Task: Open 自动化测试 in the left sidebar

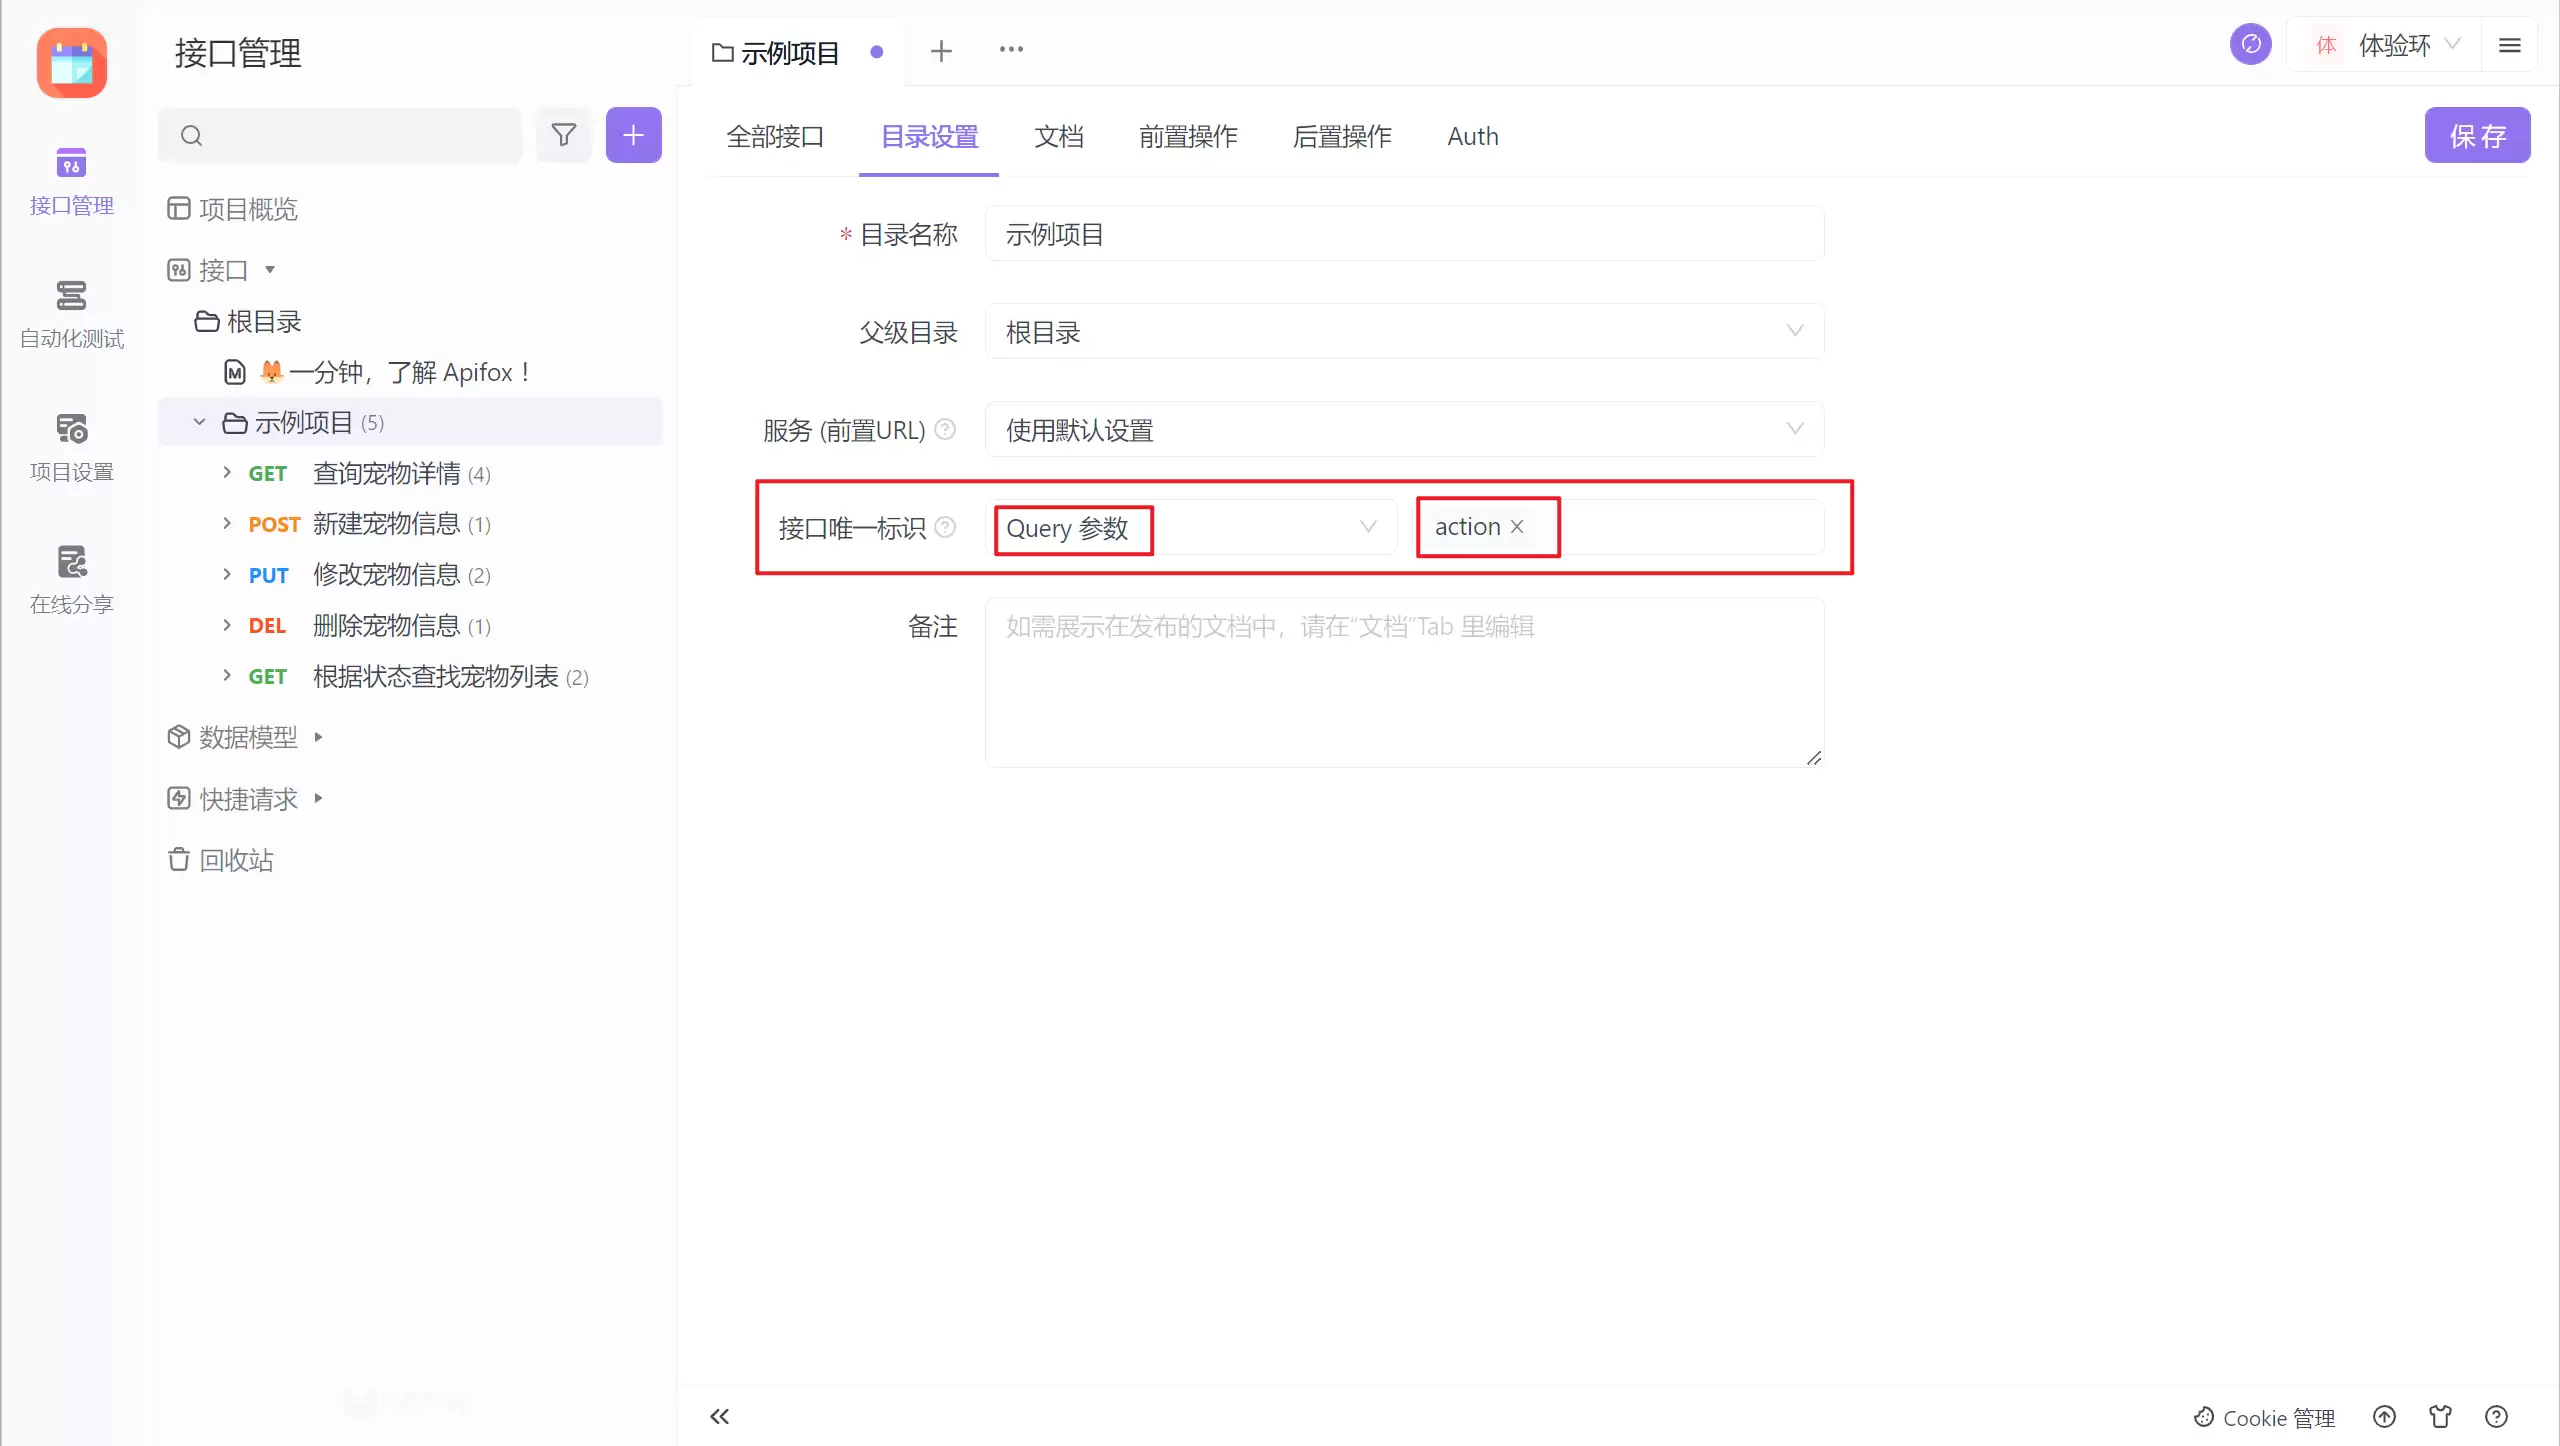Action: coord(71,315)
